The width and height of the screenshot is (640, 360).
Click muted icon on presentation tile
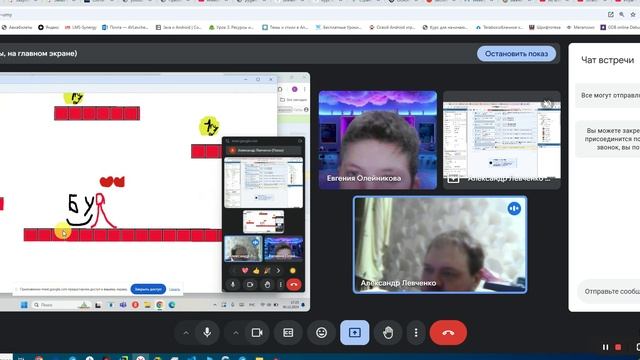coord(547,104)
